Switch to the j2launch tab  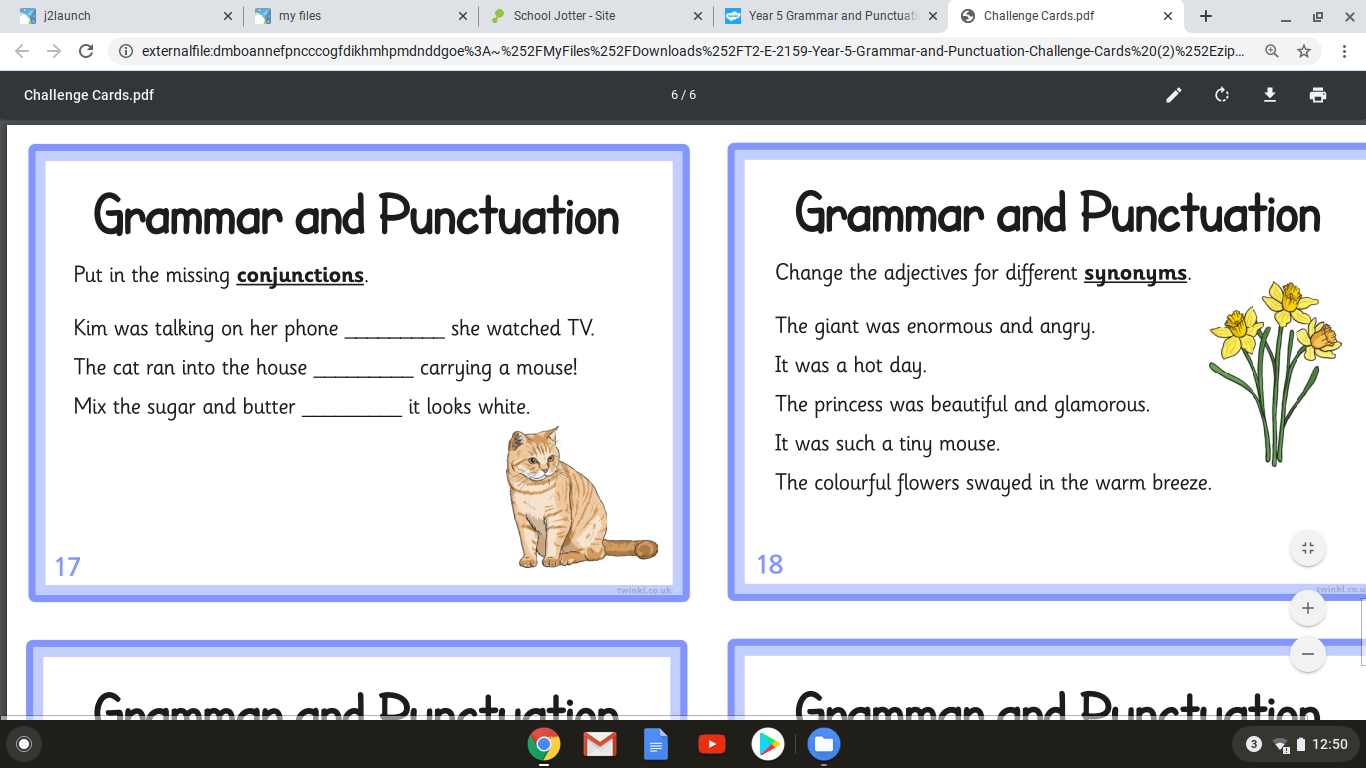pyautogui.click(x=124, y=16)
